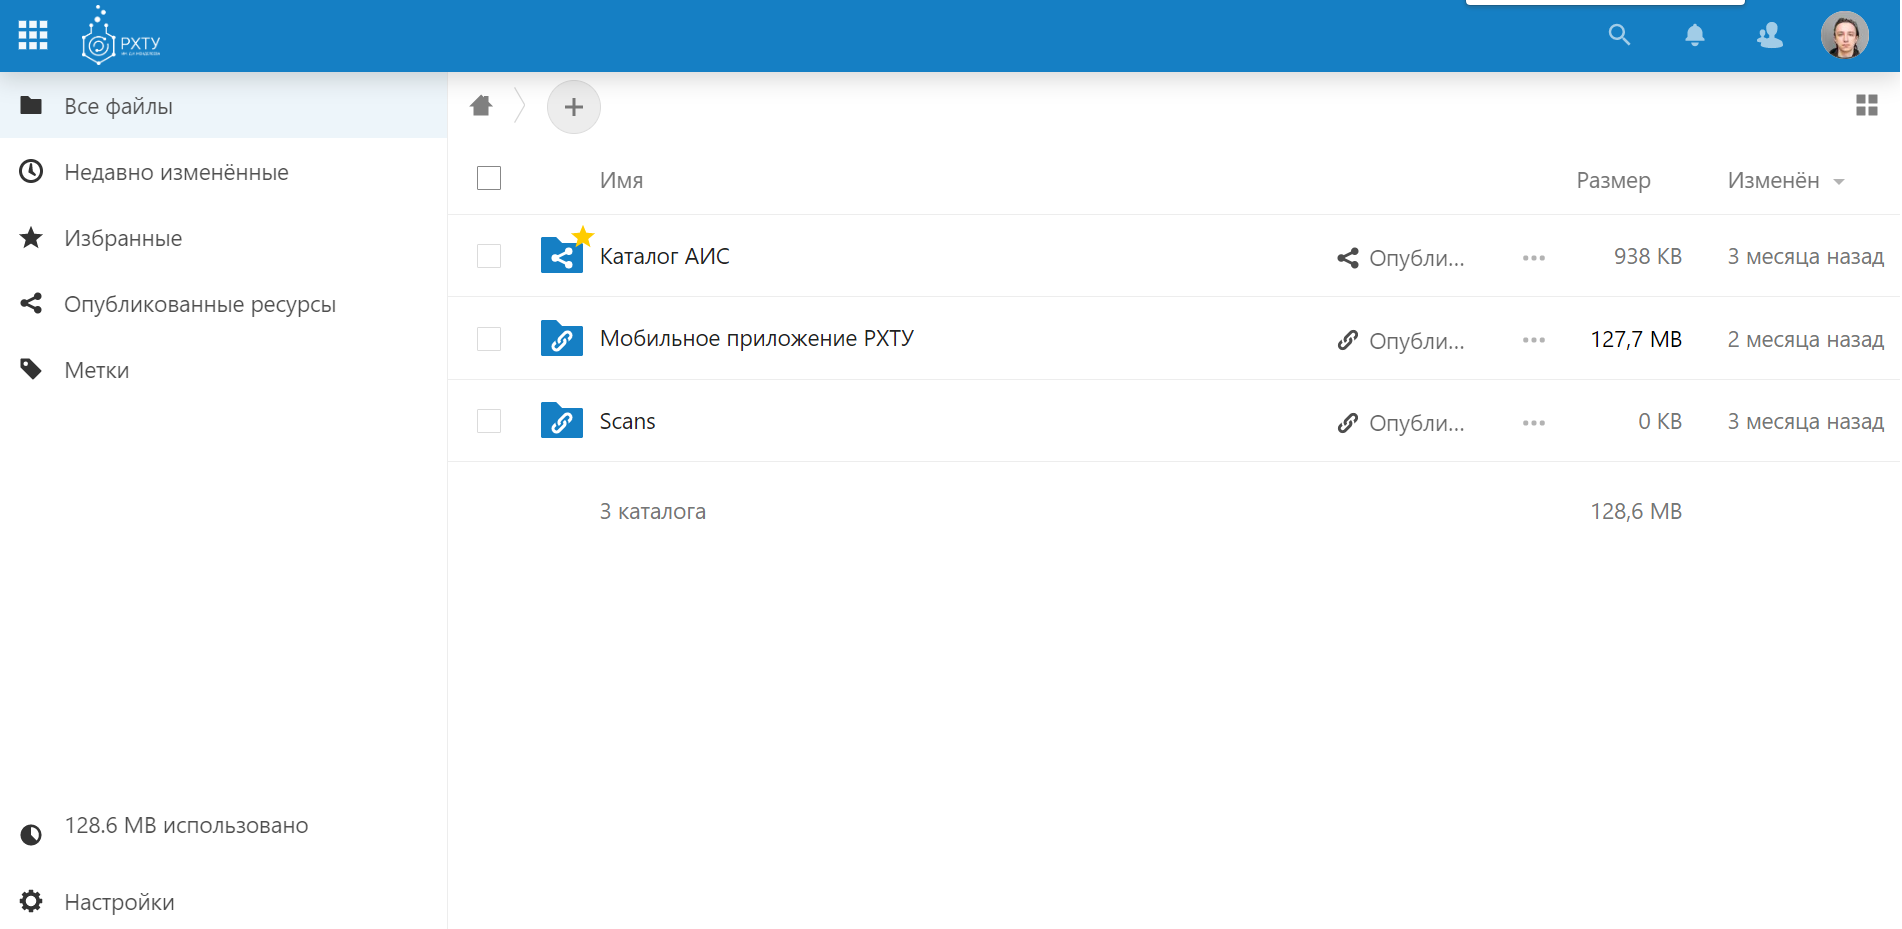Tick the select-all checkbox in header
This screenshot has width=1902, height=929.
[x=489, y=178]
